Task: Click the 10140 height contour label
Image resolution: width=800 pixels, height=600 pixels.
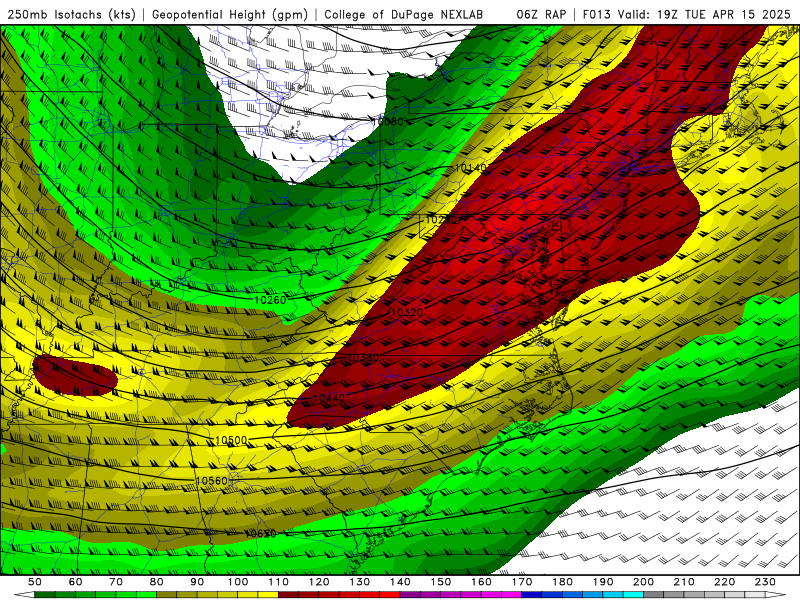Action: tap(470, 168)
